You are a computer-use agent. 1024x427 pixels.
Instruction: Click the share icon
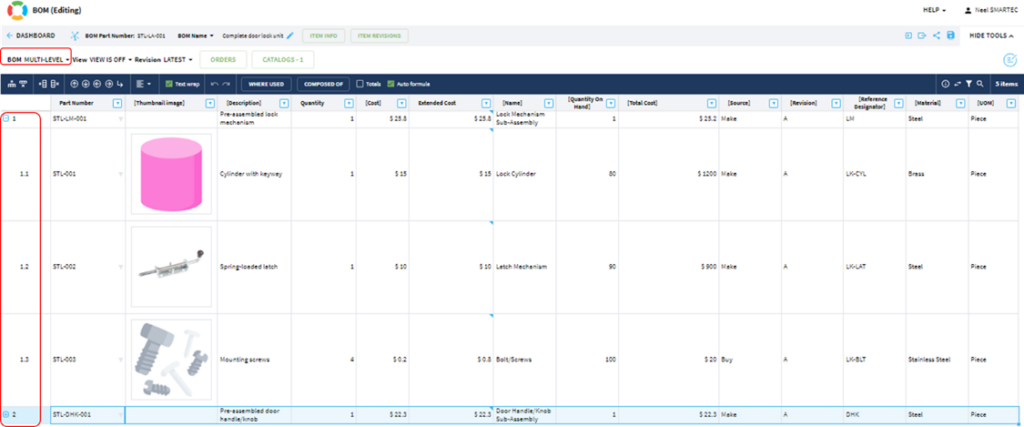click(x=936, y=35)
